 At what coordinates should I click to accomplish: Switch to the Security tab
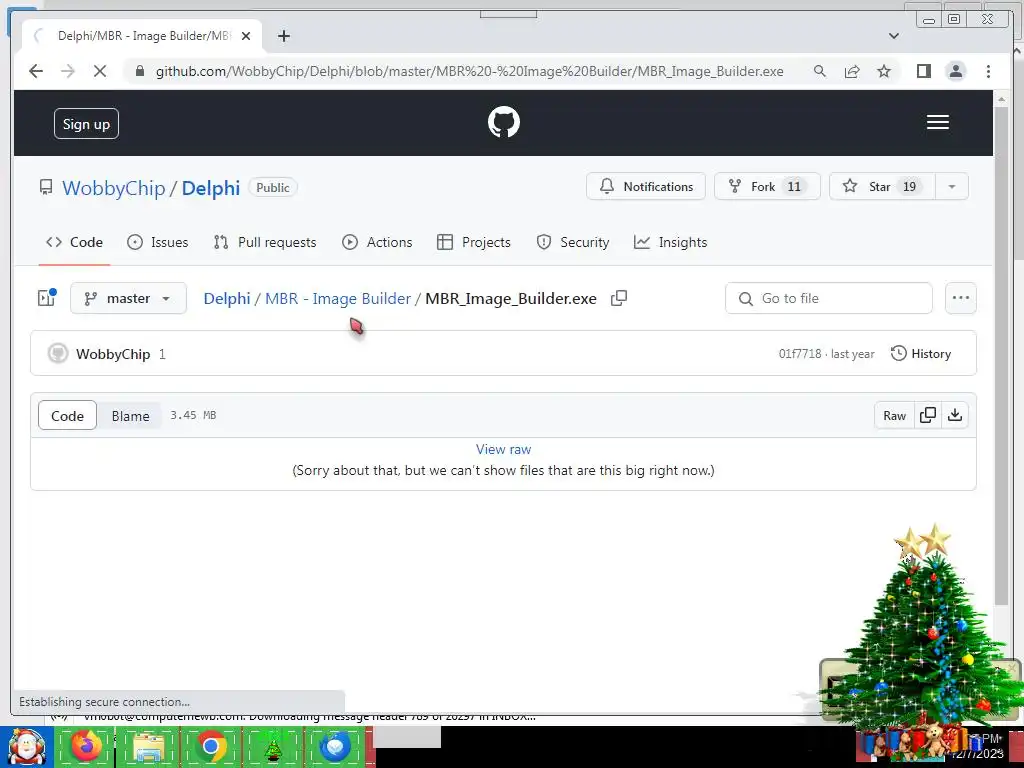572,242
